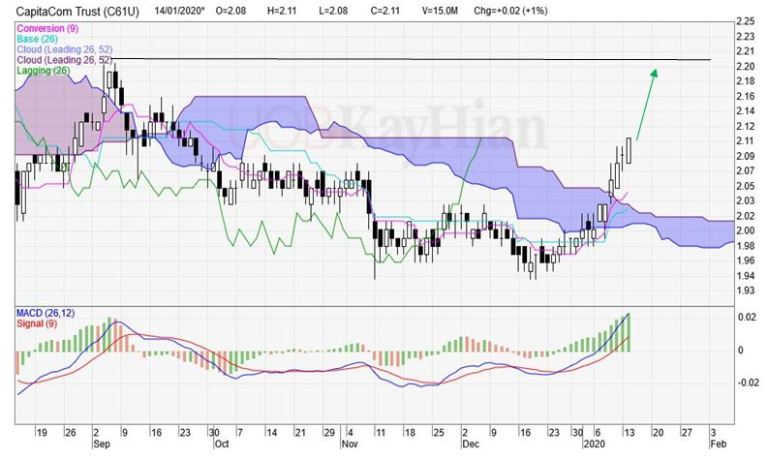This screenshot has height=460, width=768.
Task: Select the date 14/01/2020 in the header
Action: [x=178, y=10]
